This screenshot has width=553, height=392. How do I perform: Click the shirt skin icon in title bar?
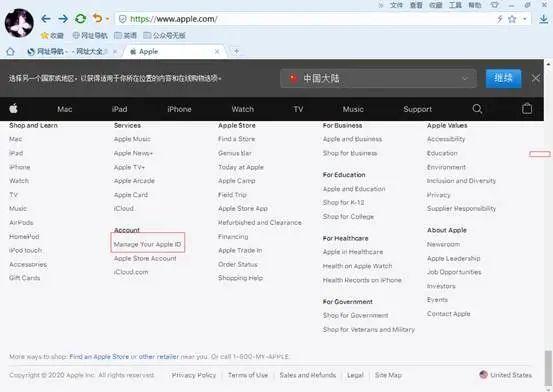pyautogui.click(x=494, y=5)
